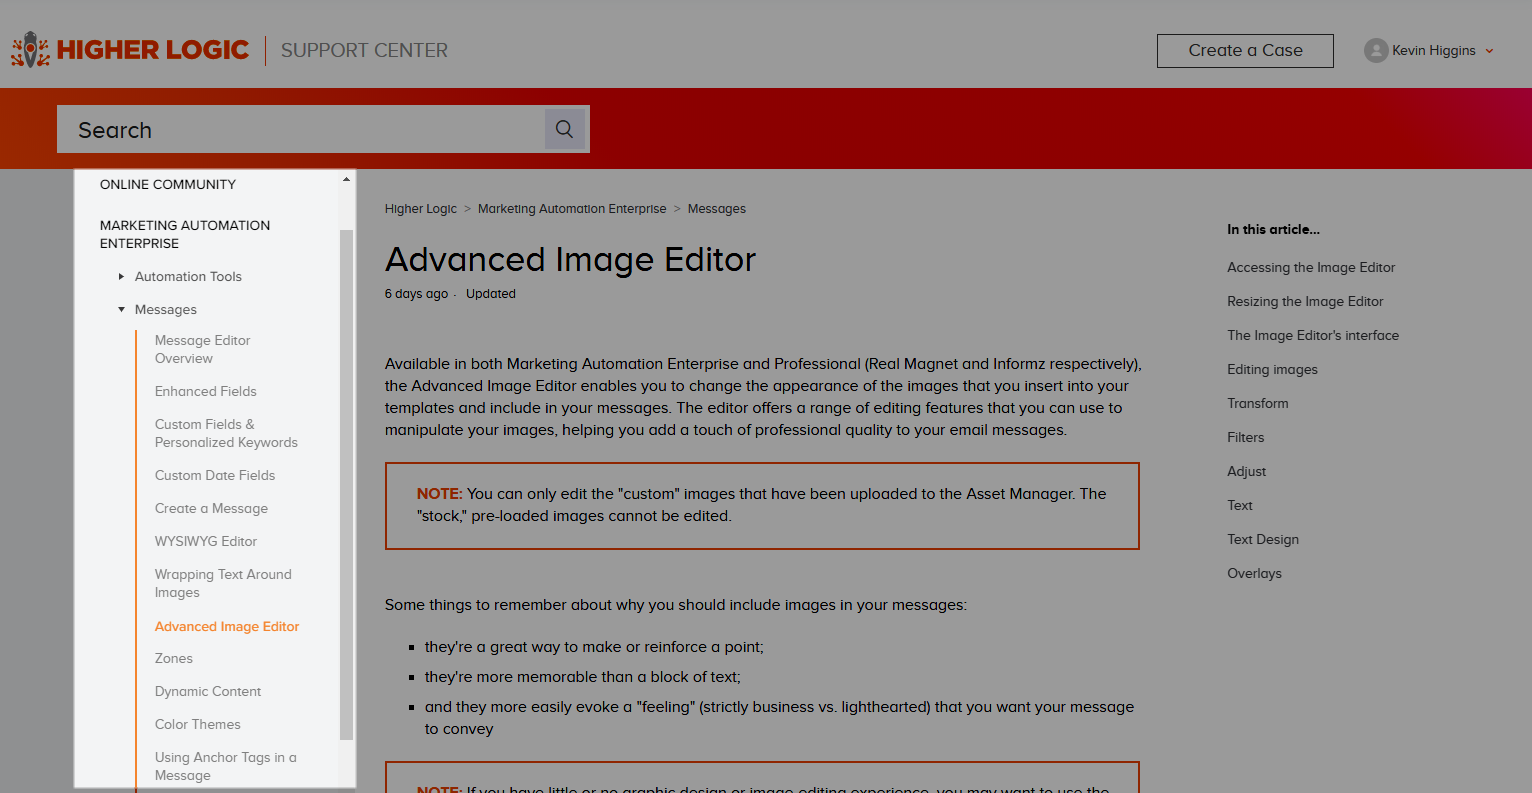Viewport: 1532px width, 793px height.
Task: Jump to The Image Editor's interface
Action: (x=1313, y=335)
